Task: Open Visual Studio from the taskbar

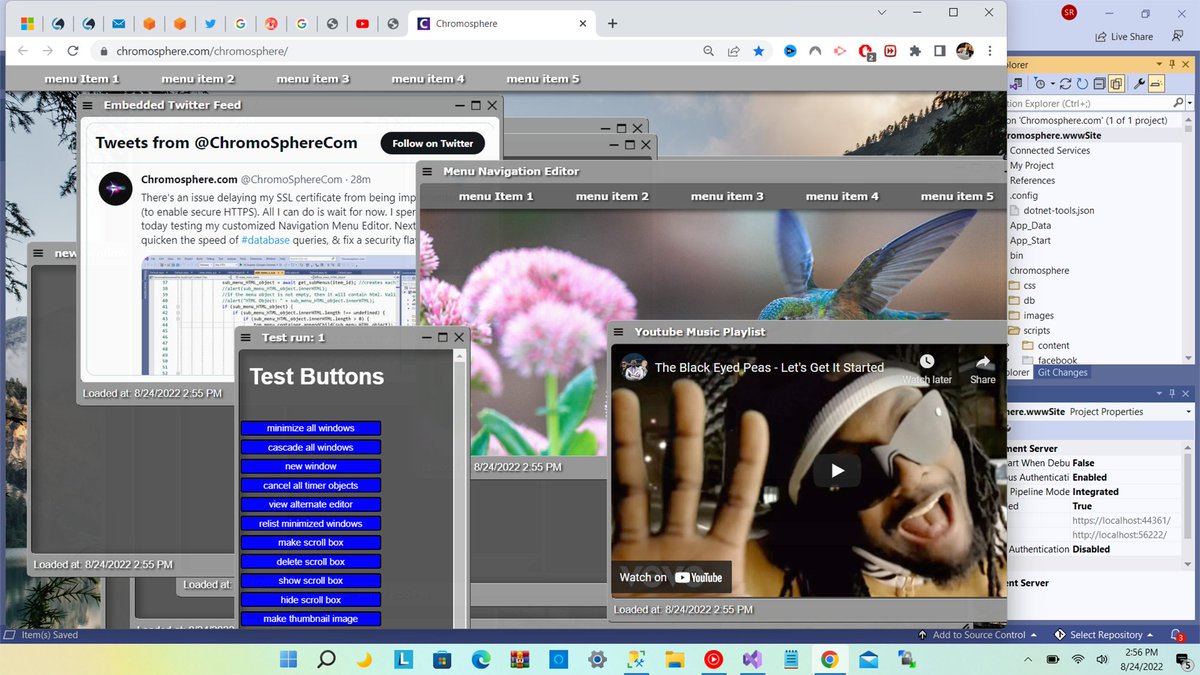Action: point(752,659)
